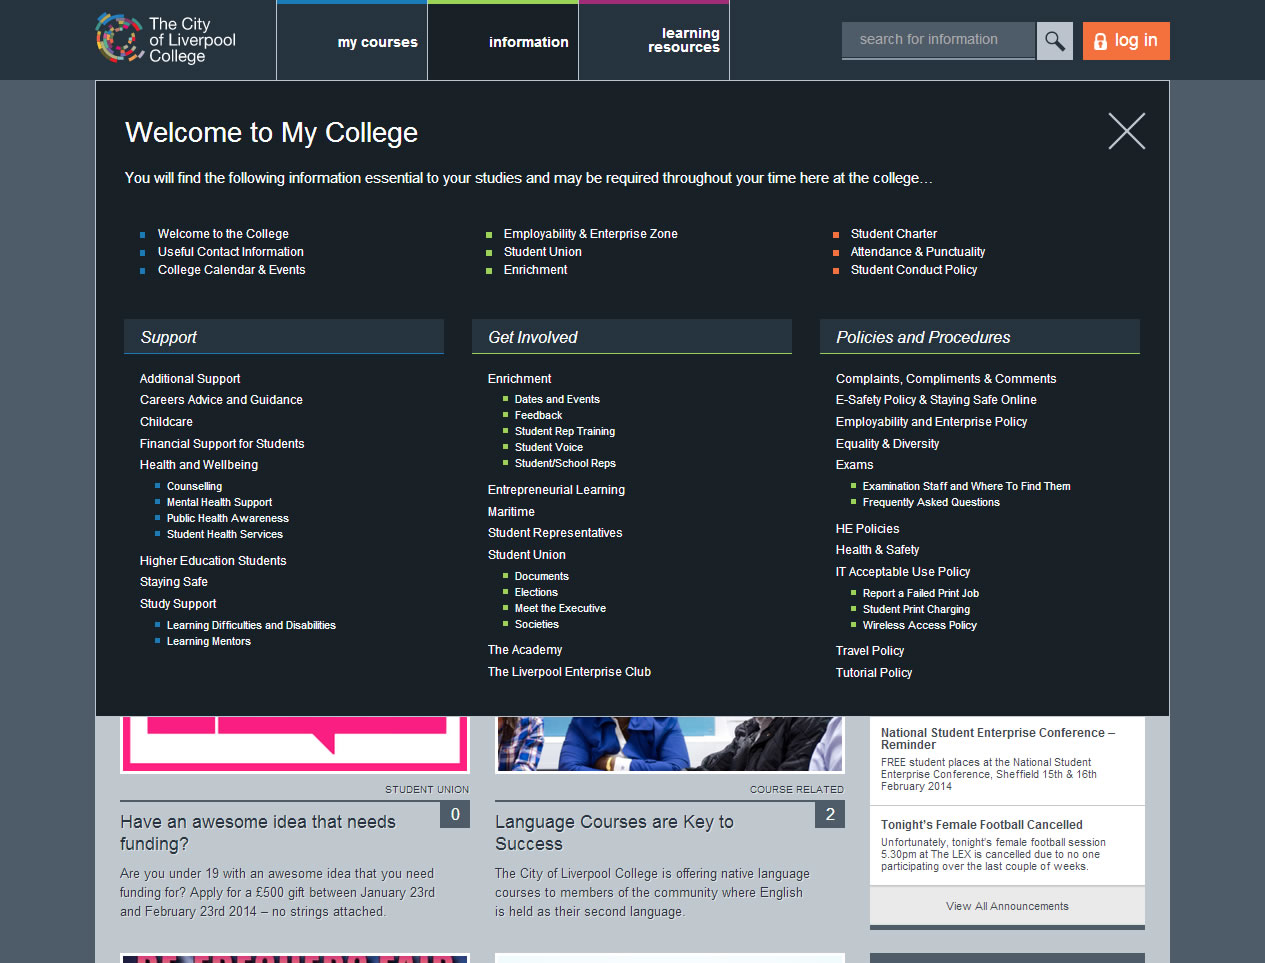Screen dimensions: 1265x963
Task: Open The Academy link
Action: coord(525,650)
